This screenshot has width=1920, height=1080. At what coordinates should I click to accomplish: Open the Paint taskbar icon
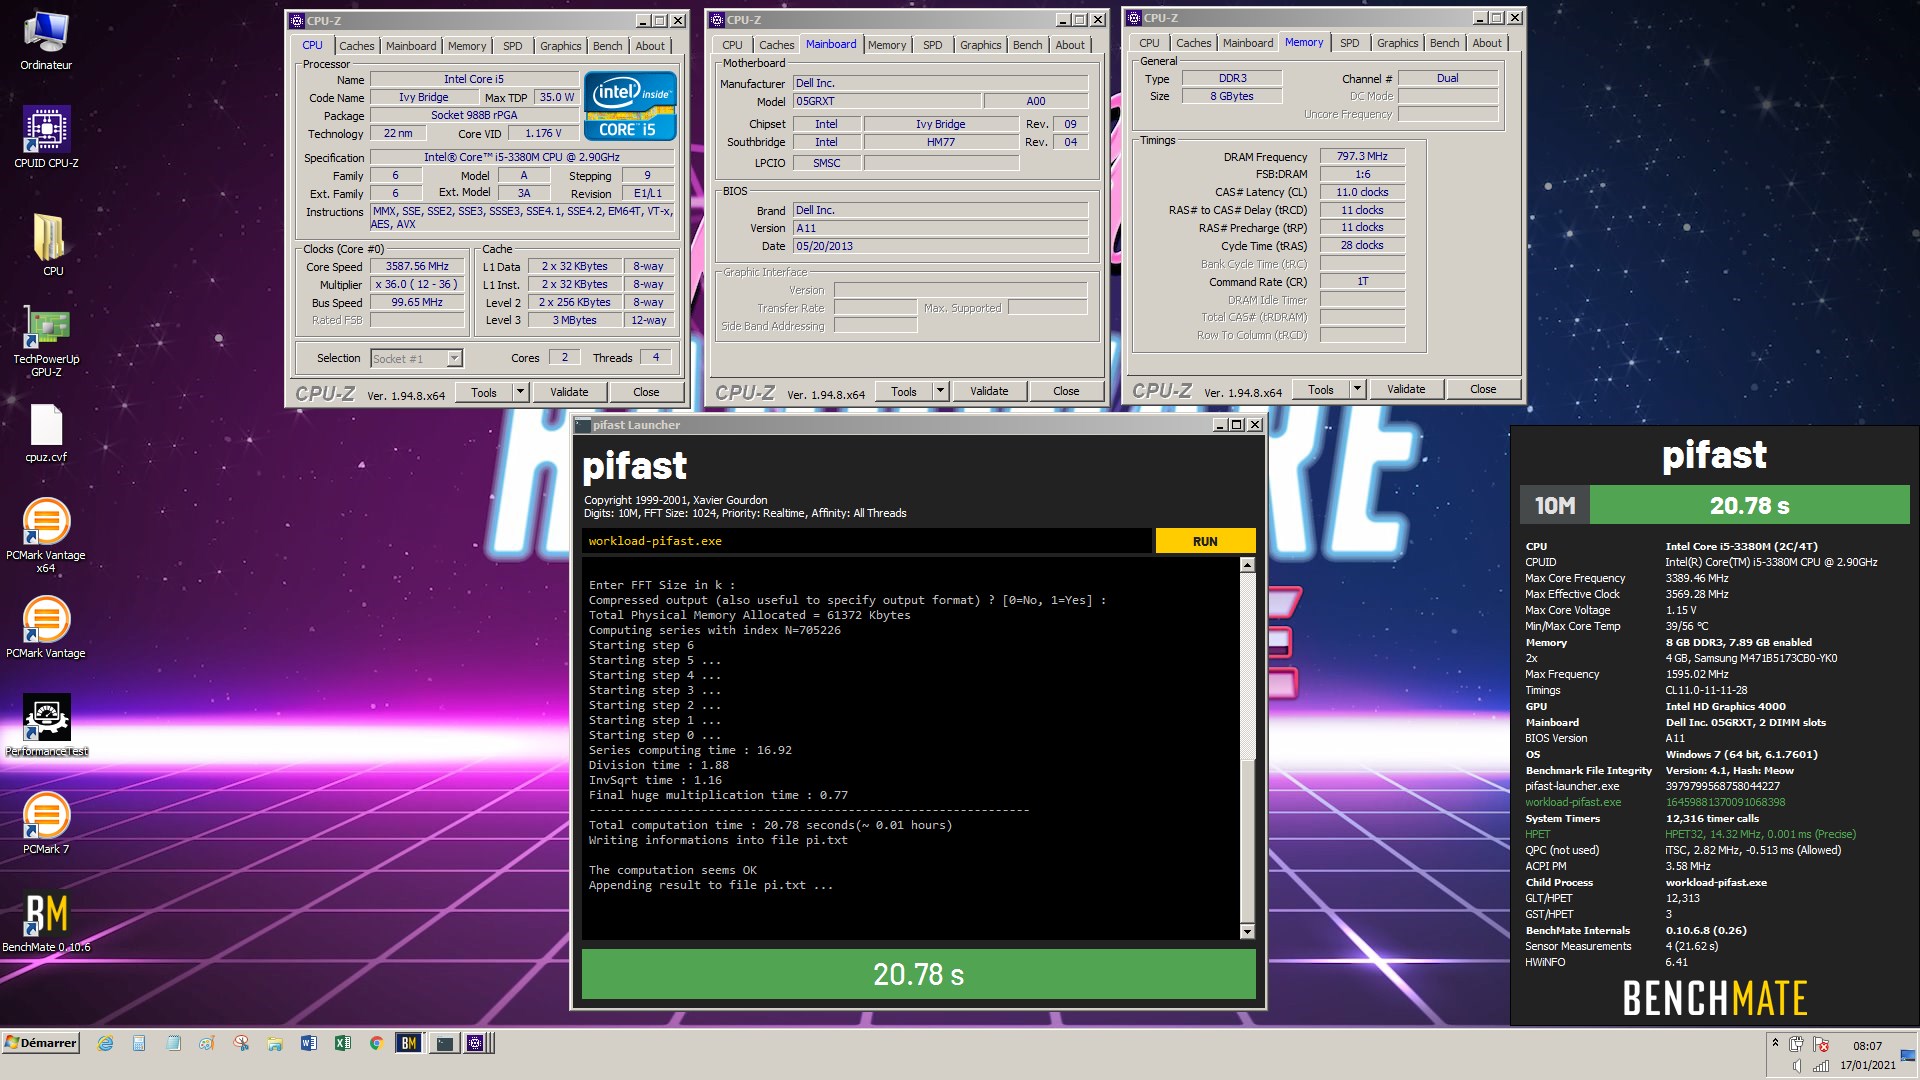[207, 1043]
